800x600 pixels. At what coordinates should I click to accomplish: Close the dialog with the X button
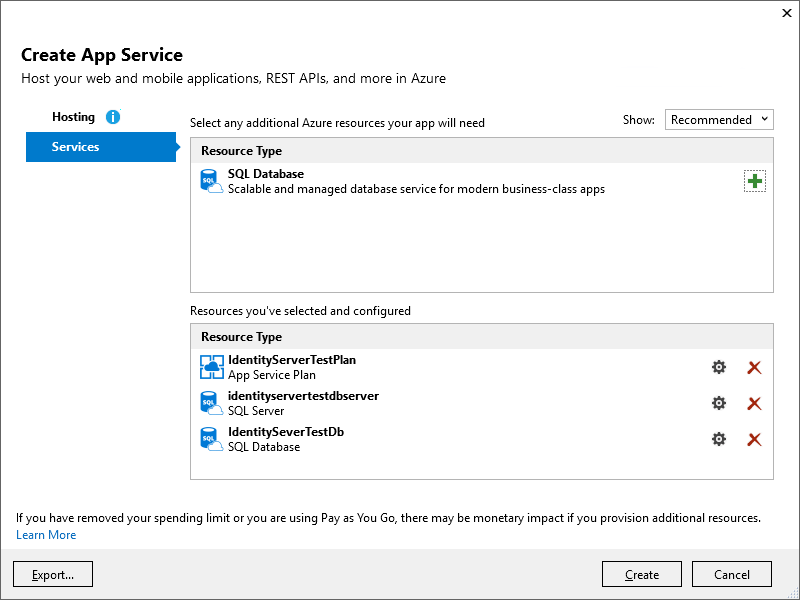pos(786,13)
